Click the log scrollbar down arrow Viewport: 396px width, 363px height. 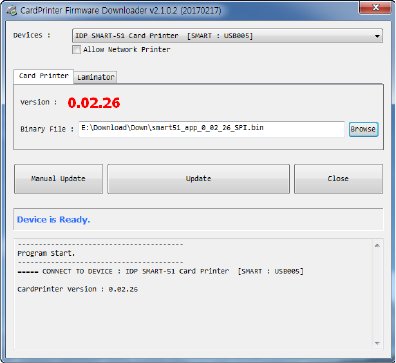(x=377, y=343)
